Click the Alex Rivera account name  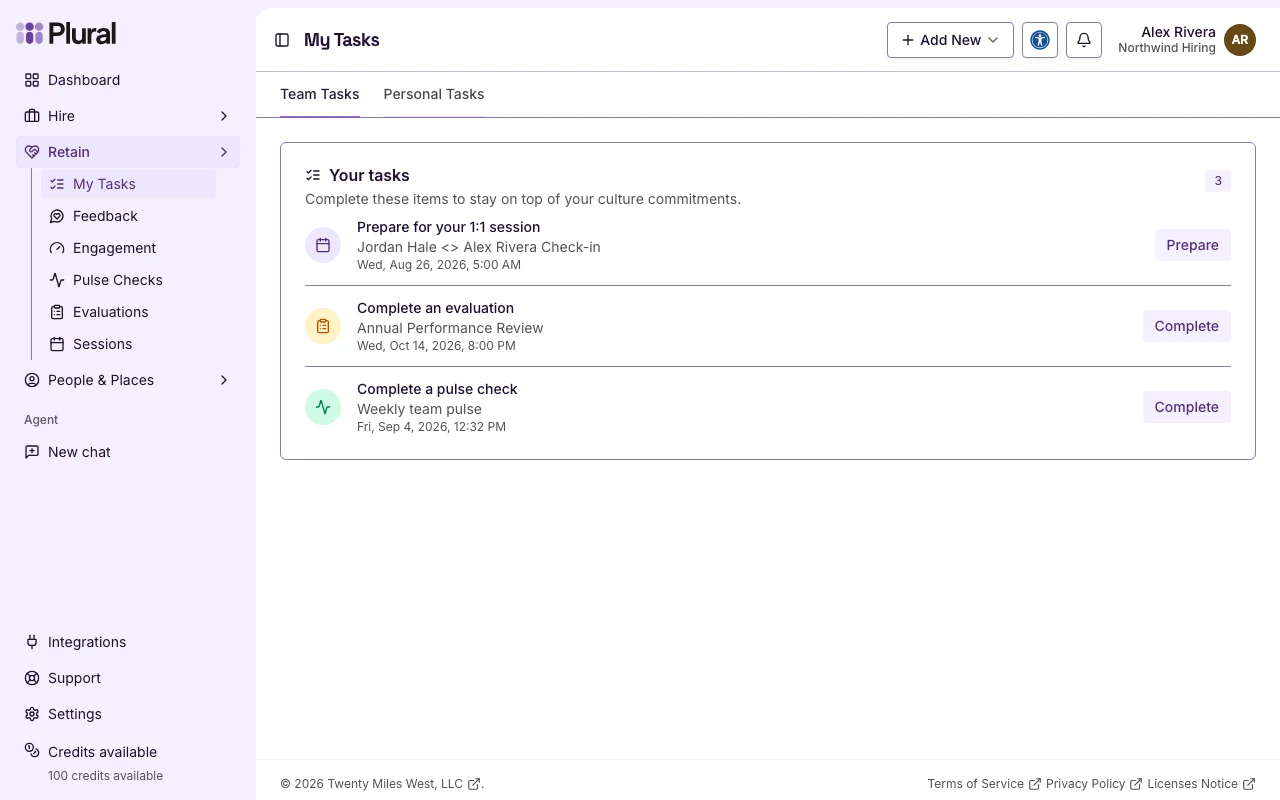pyautogui.click(x=1178, y=32)
